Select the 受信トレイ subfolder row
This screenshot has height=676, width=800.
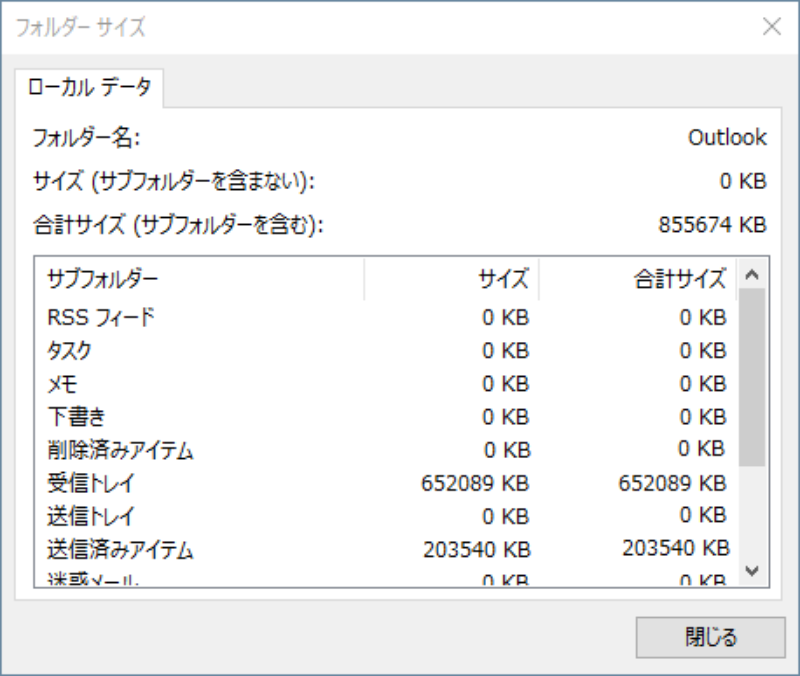[90, 484]
